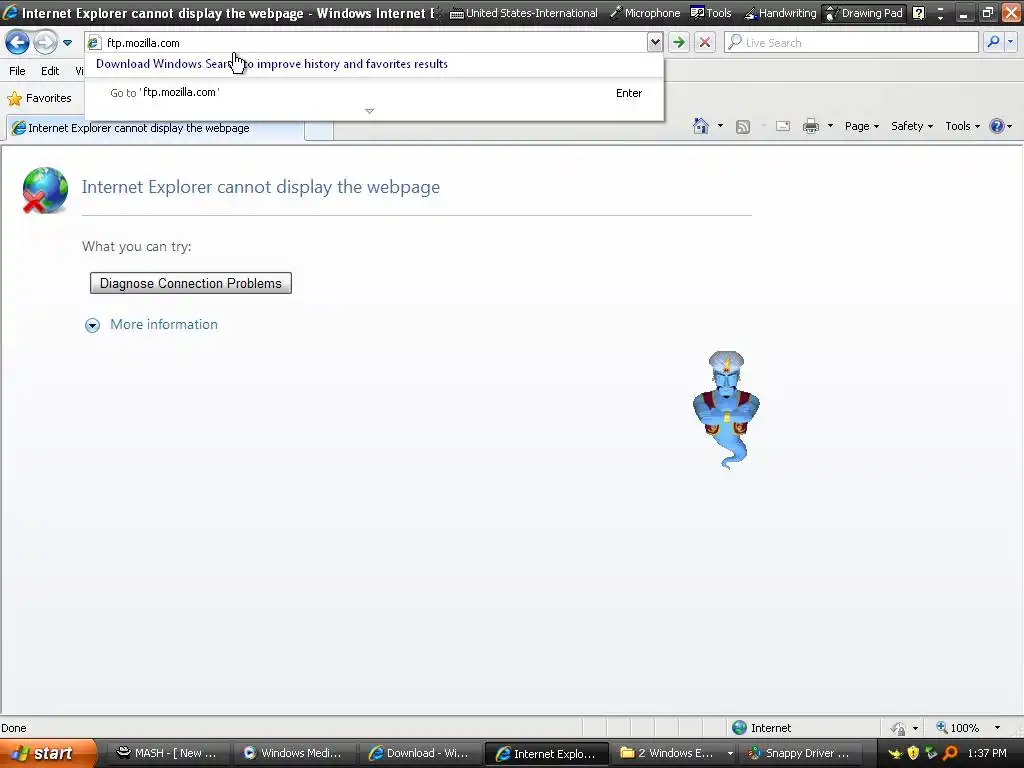Open the Safety menu
This screenshot has height=768, width=1024.
912,126
